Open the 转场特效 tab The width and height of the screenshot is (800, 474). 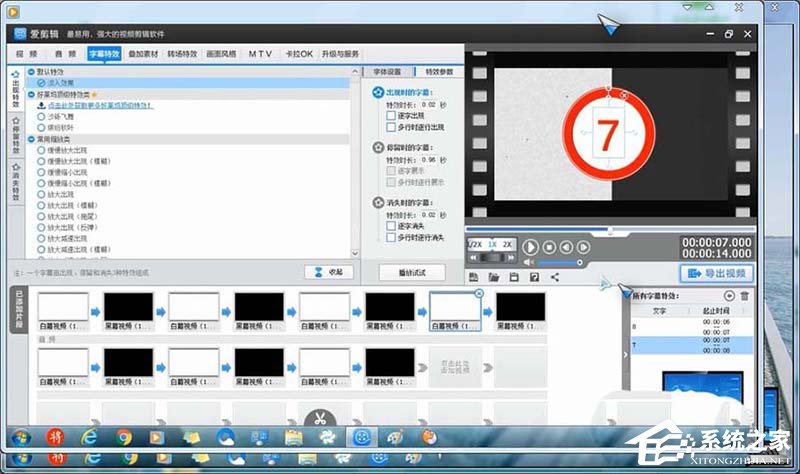pyautogui.click(x=182, y=54)
